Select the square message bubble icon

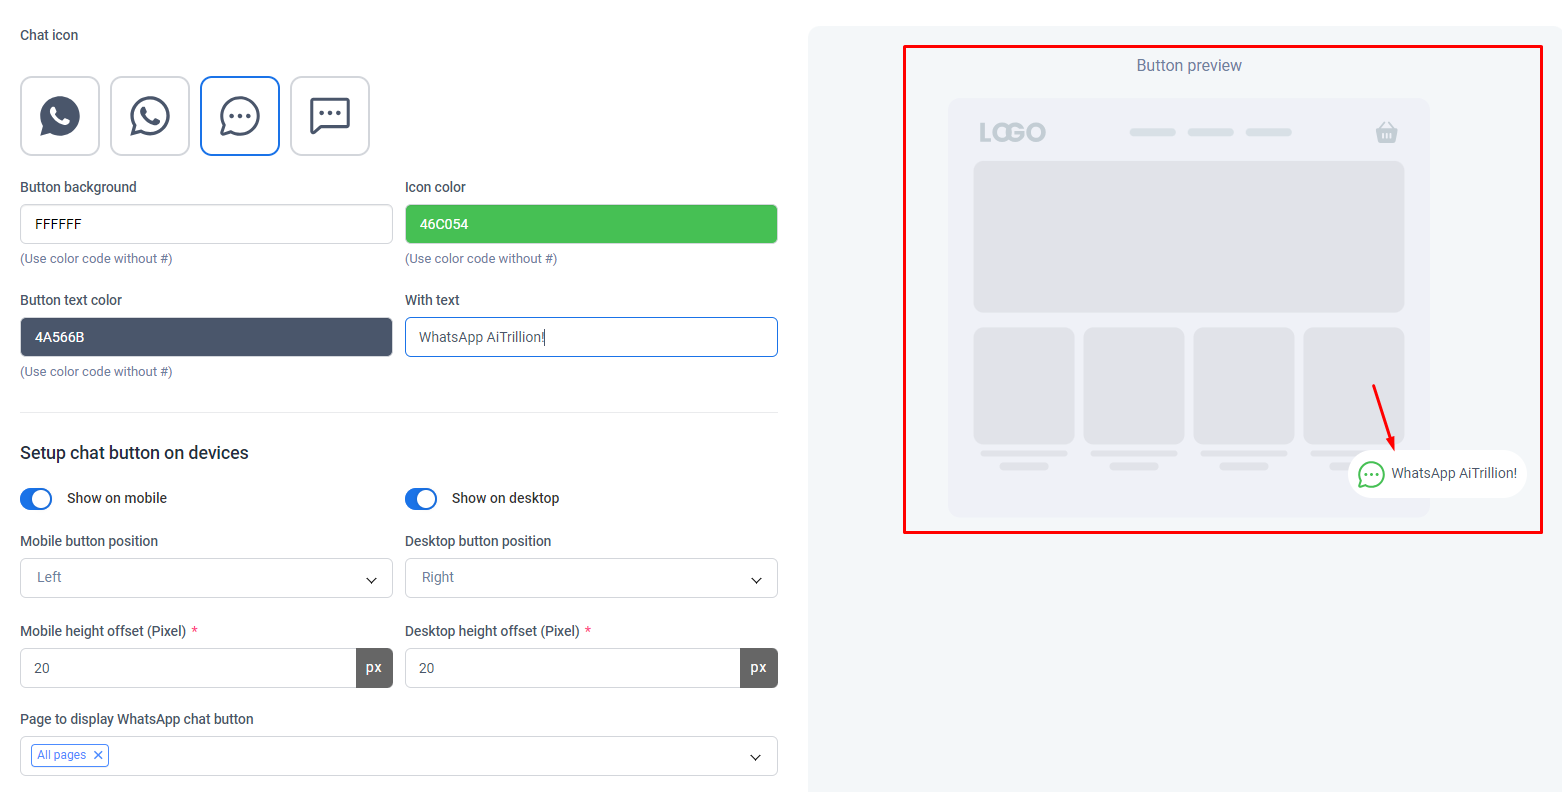point(330,116)
